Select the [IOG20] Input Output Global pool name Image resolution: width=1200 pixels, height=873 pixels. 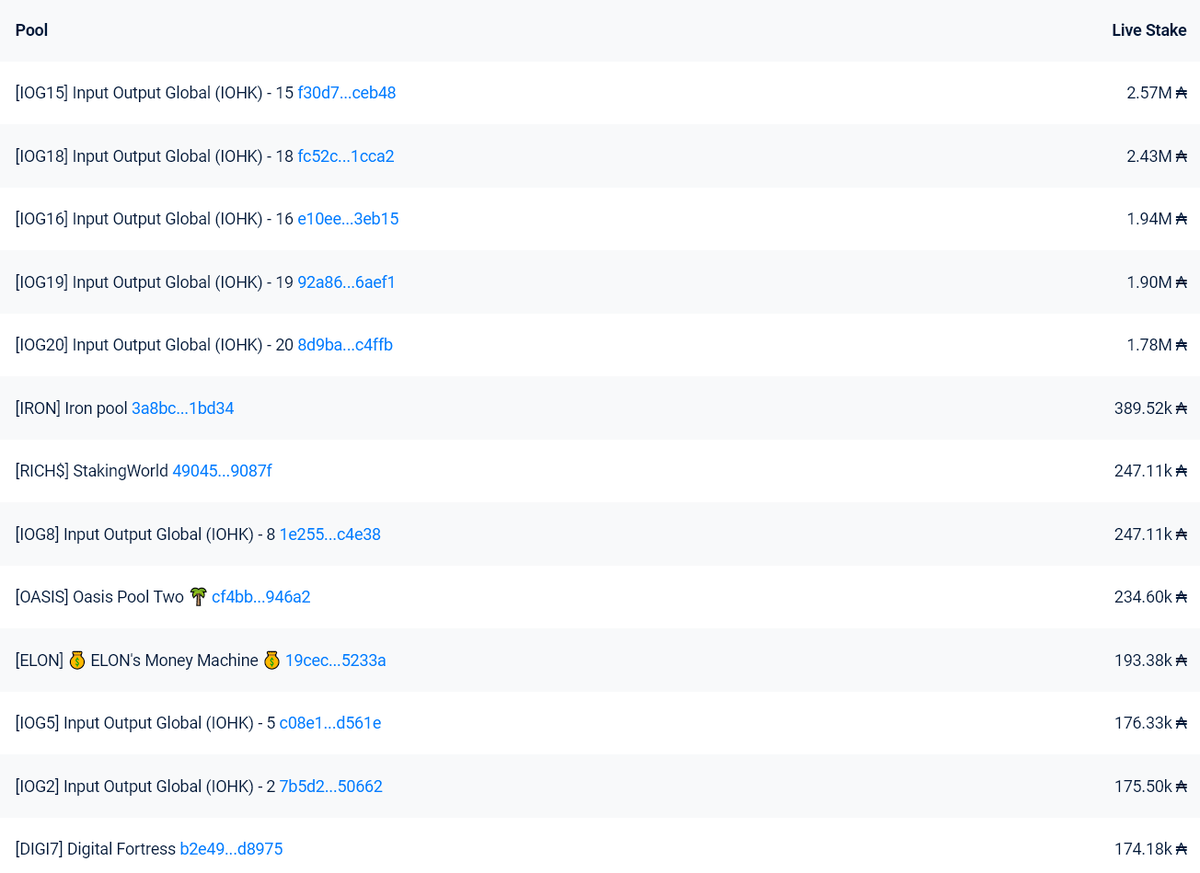click(154, 345)
